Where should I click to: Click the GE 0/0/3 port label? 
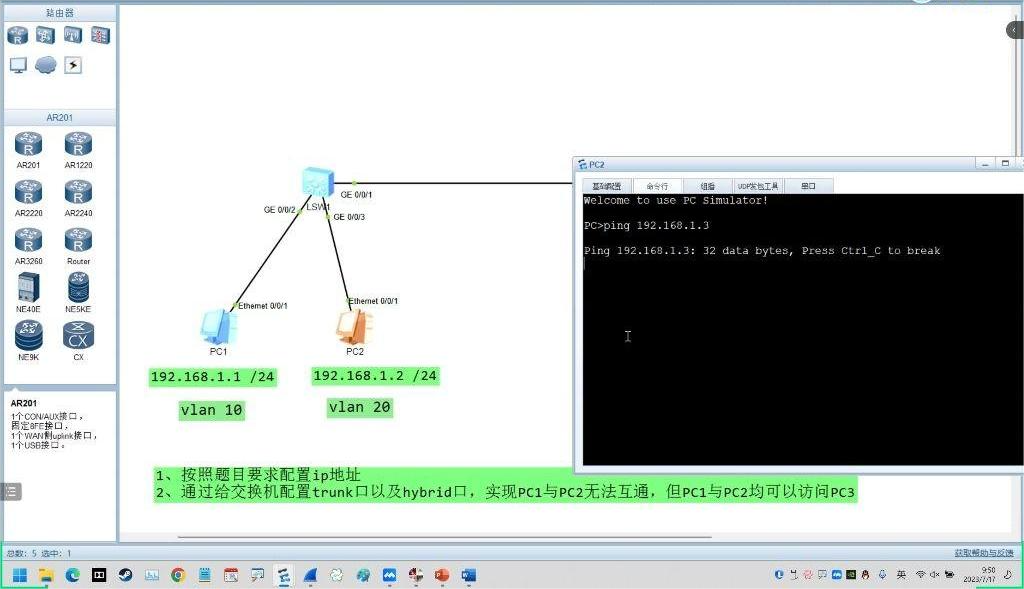(349, 217)
